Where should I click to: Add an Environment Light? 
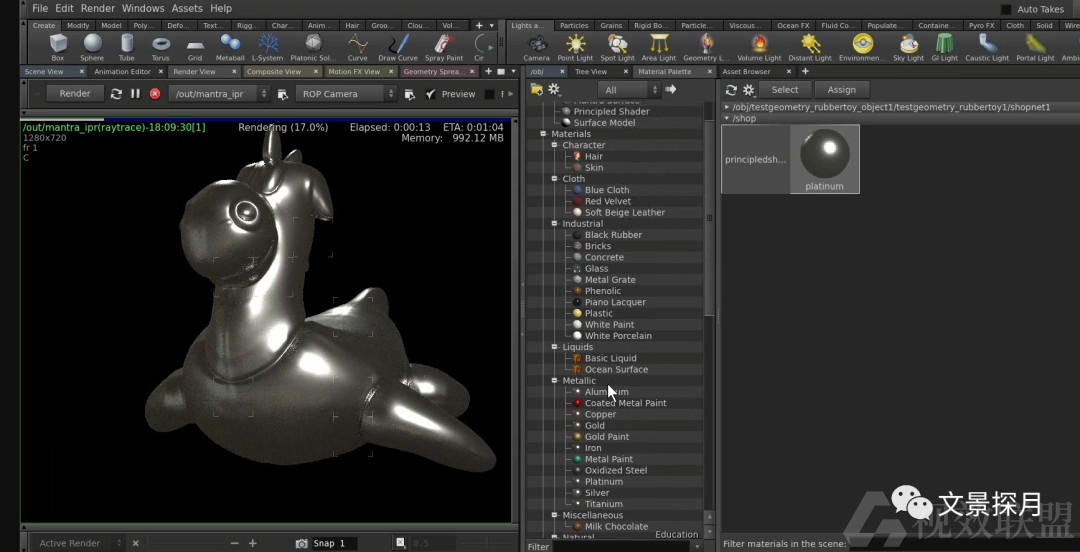tap(862, 48)
